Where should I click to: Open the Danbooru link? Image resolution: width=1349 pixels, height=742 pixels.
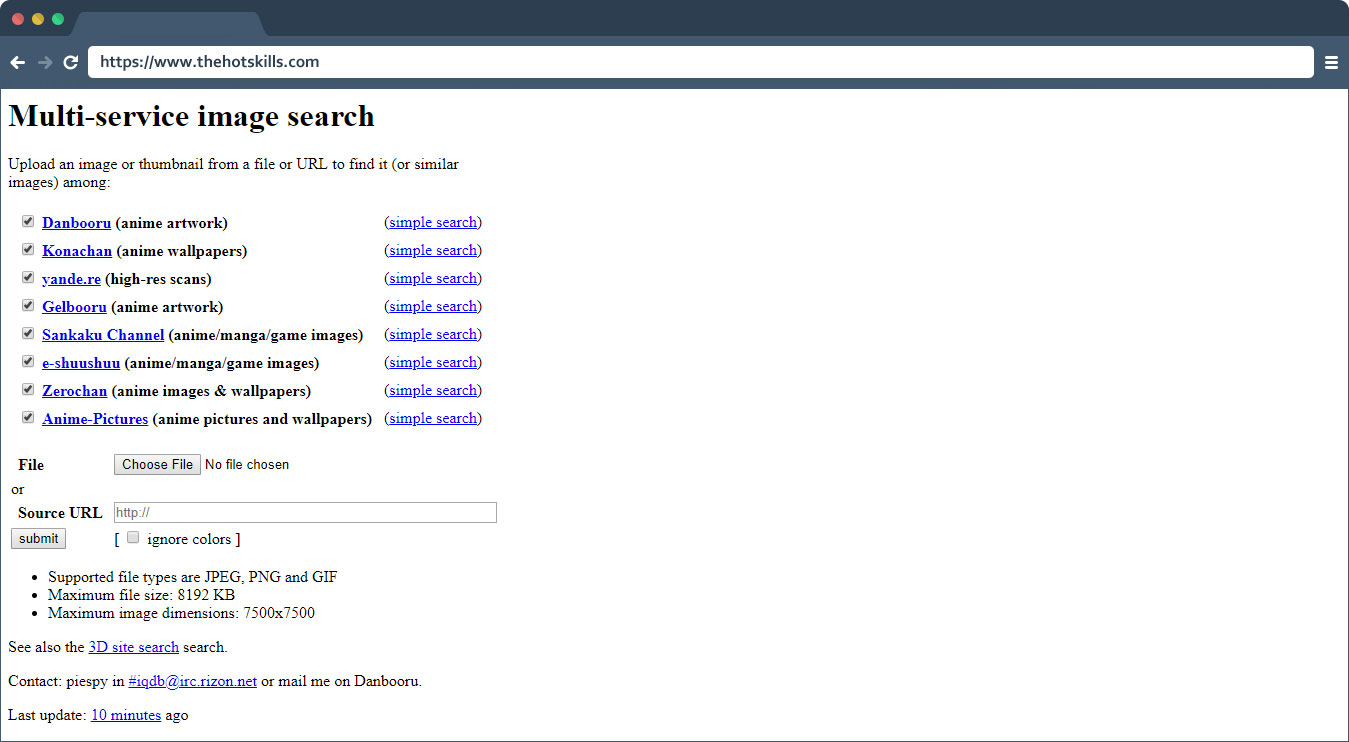click(x=76, y=223)
